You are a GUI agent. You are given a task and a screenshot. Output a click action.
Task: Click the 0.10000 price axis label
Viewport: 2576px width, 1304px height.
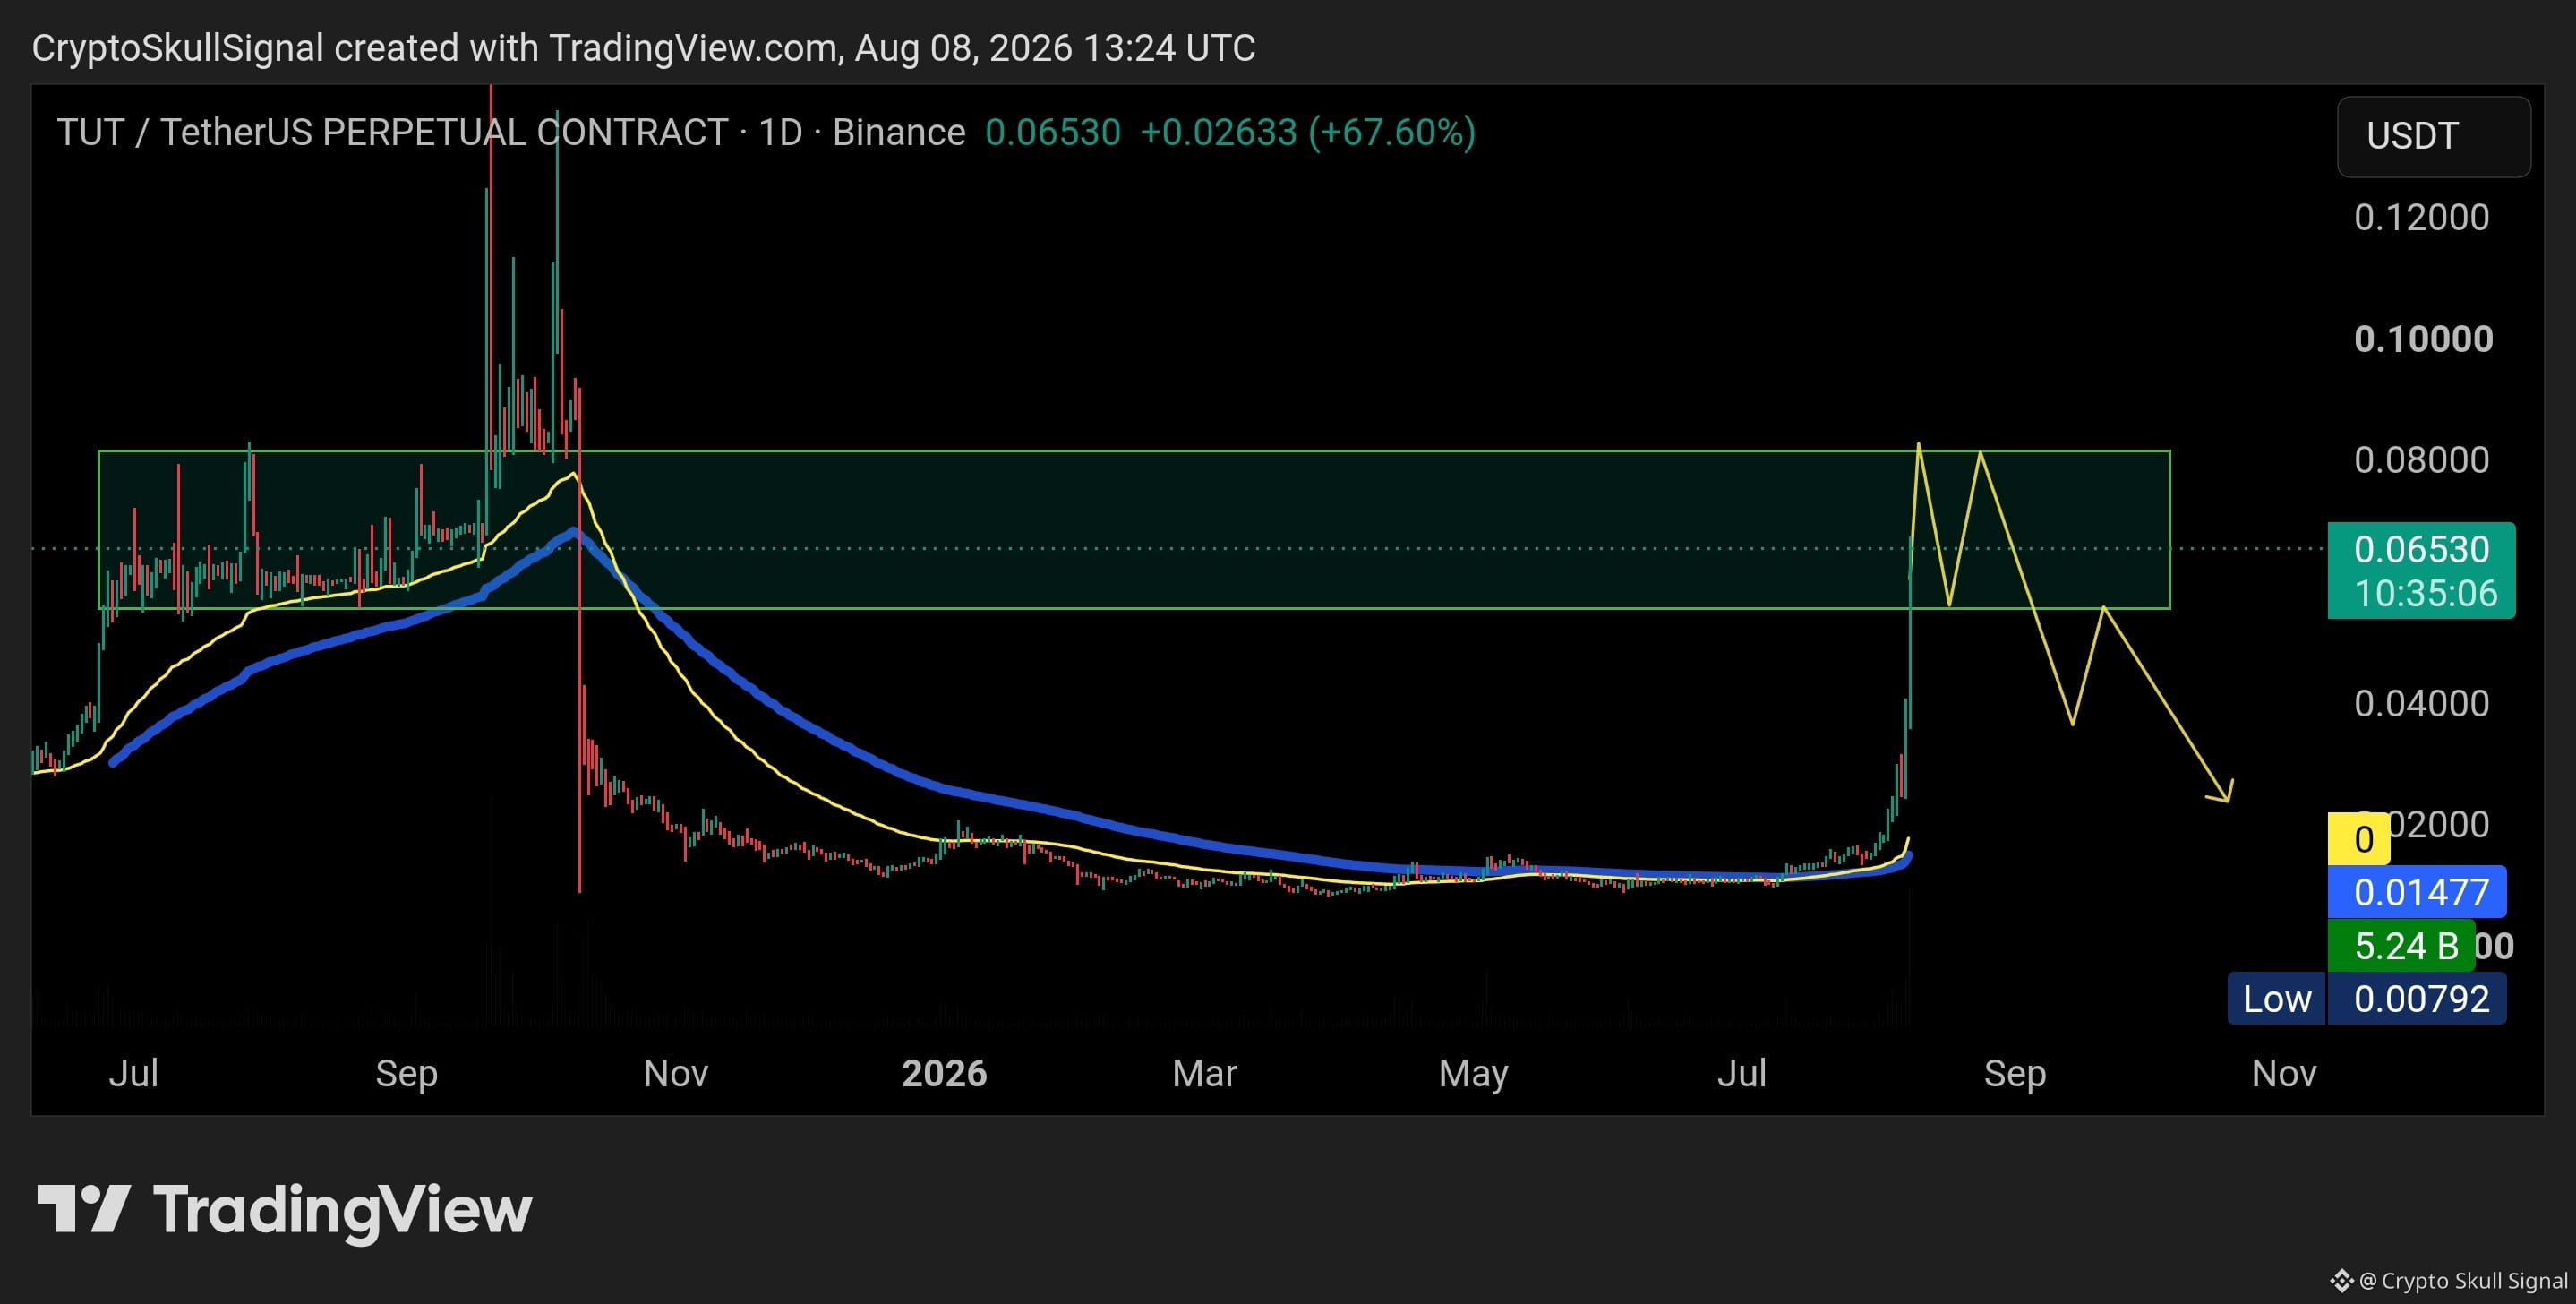click(2424, 339)
